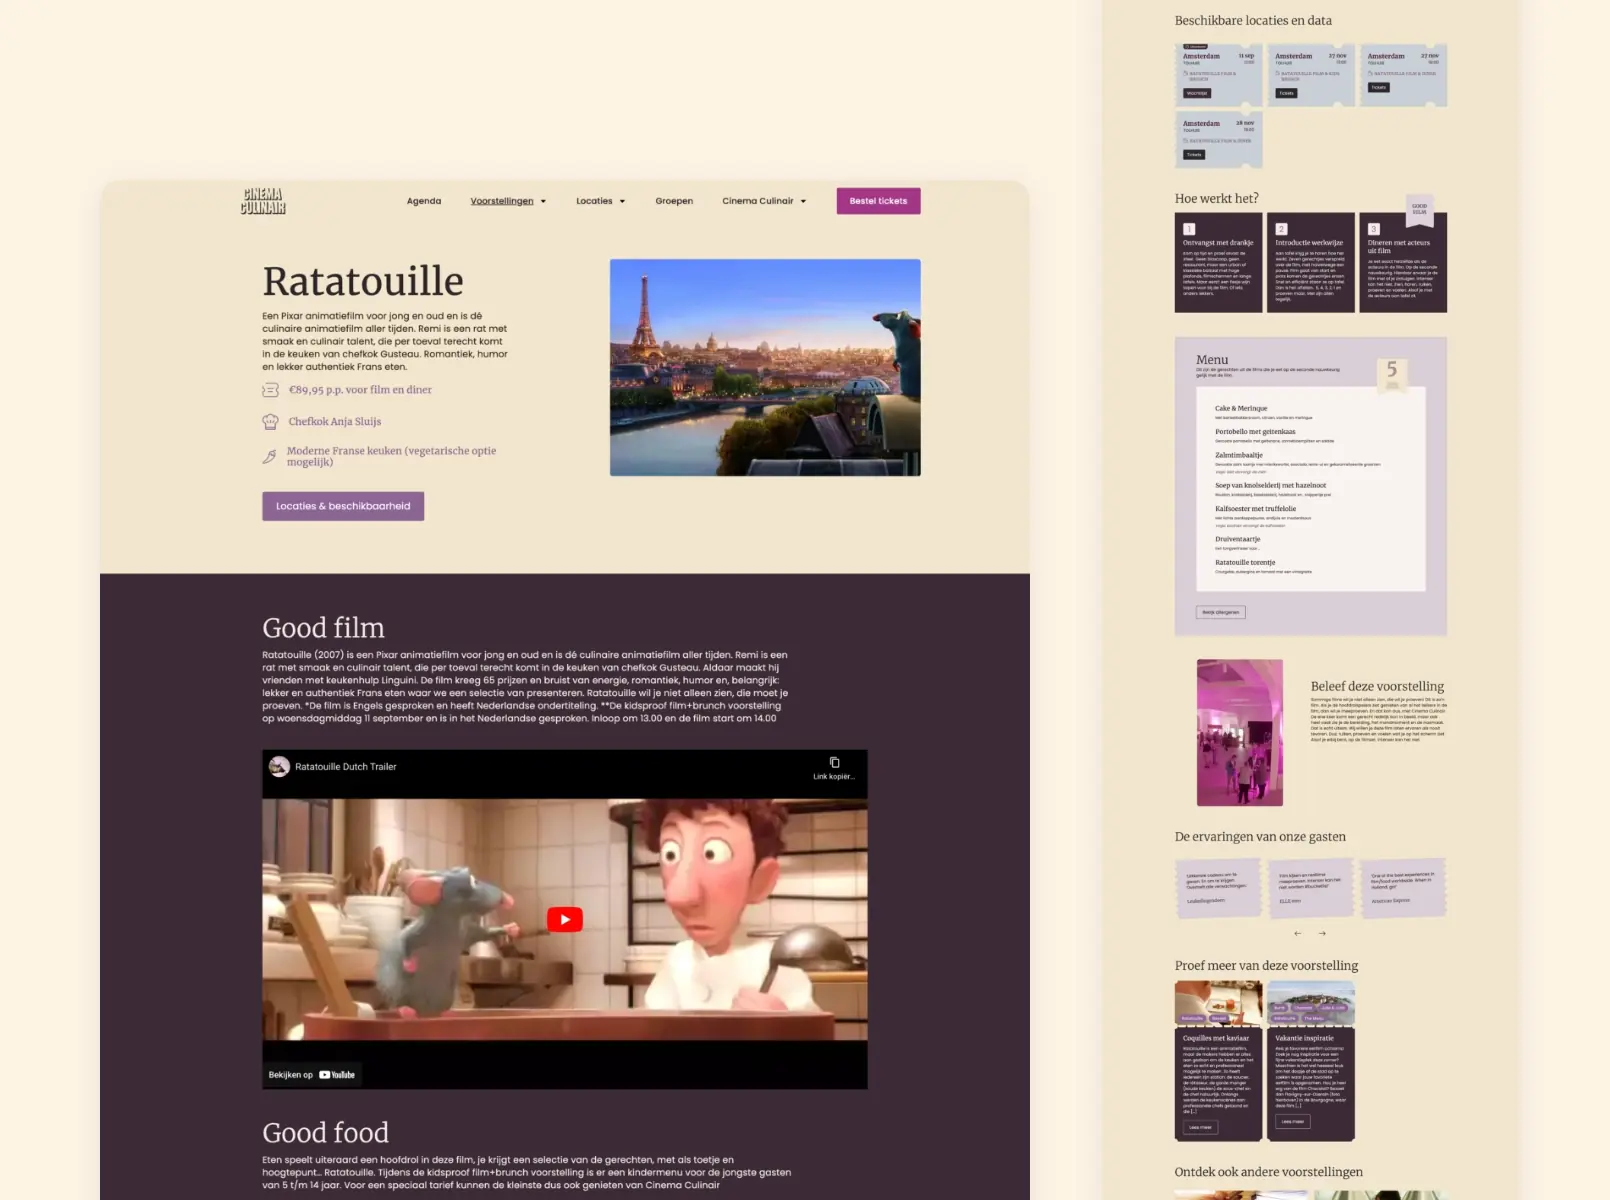Click the Ratatouille Dutch Trailer title

[346, 767]
